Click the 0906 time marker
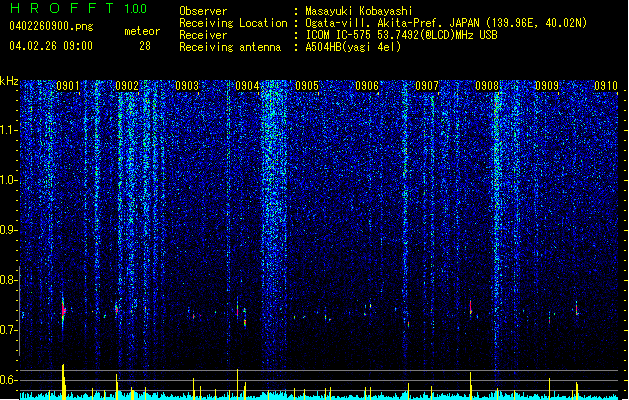Viewport: 629px width, 400px height. (367, 86)
